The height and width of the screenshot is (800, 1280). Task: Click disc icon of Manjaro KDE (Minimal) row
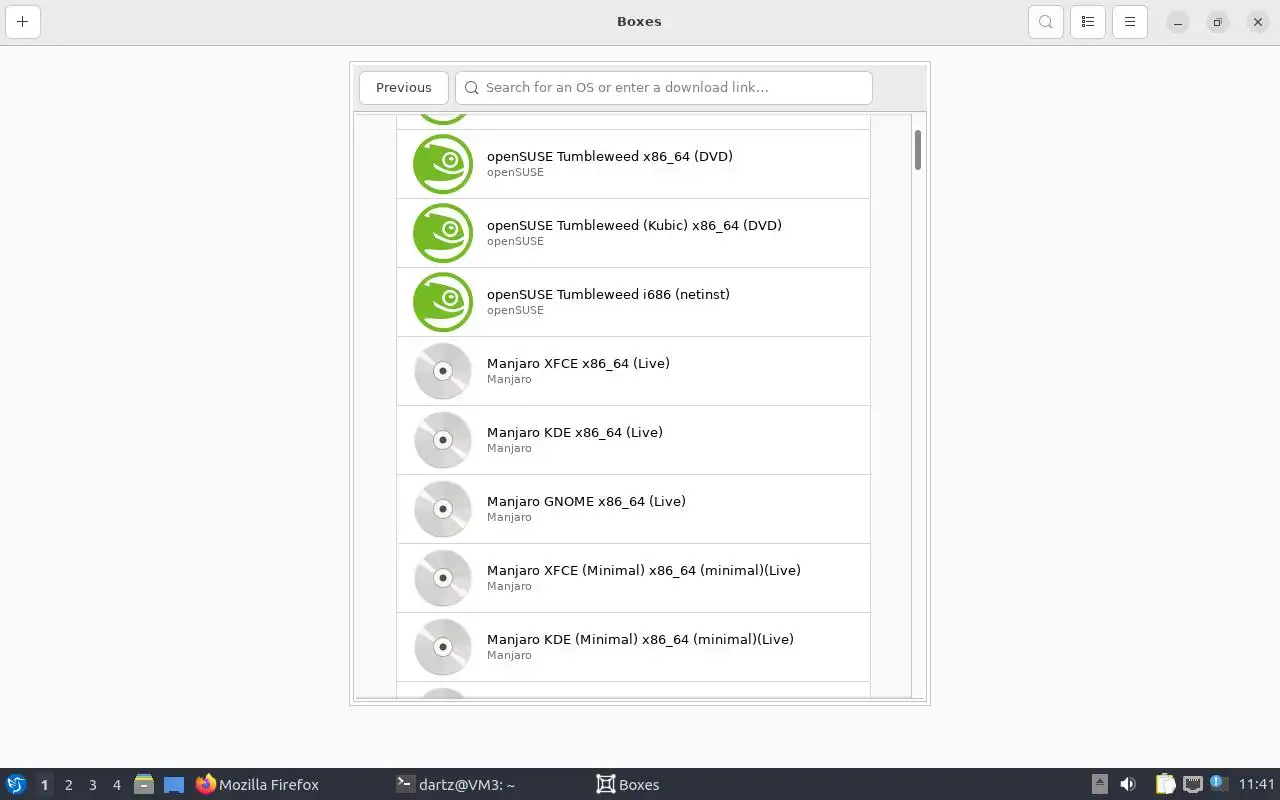pos(443,647)
